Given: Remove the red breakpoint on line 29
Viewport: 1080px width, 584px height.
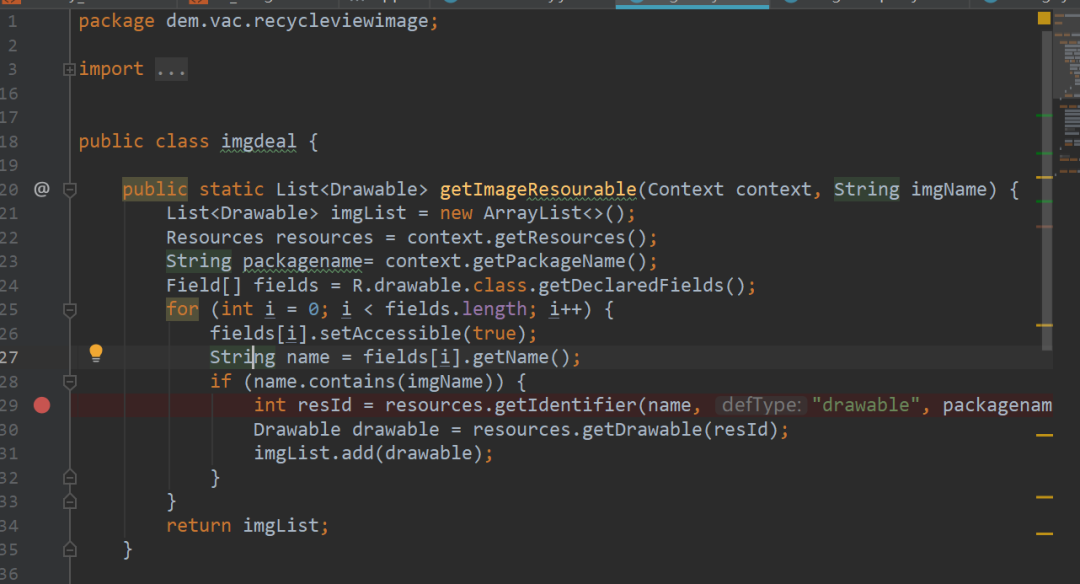Looking at the screenshot, I should tap(42, 405).
